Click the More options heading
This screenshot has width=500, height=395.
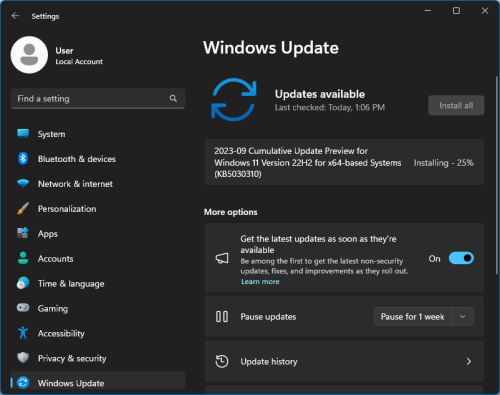[x=231, y=212]
